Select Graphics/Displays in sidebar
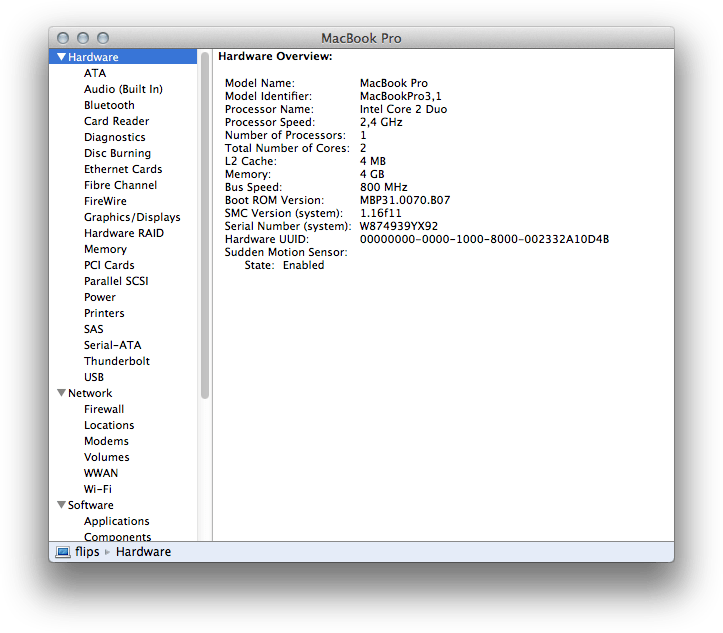The width and height of the screenshot is (723, 633). [x=132, y=217]
